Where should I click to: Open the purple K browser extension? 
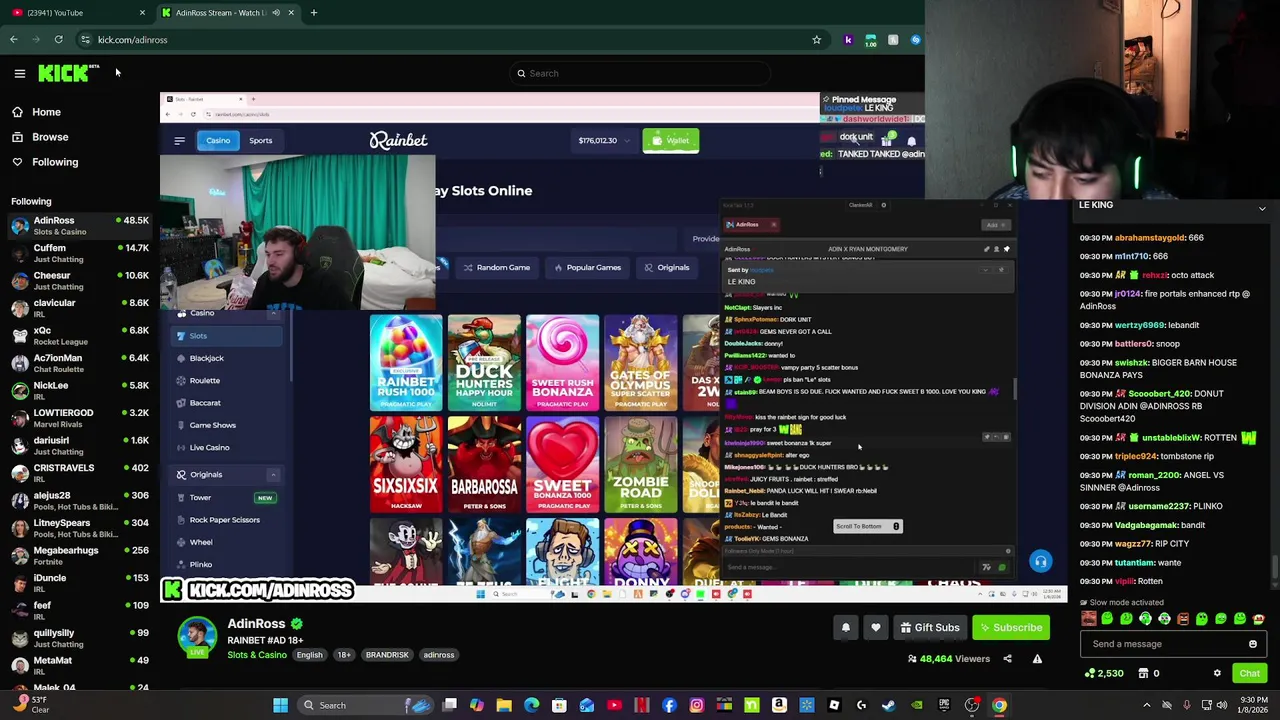tap(848, 40)
